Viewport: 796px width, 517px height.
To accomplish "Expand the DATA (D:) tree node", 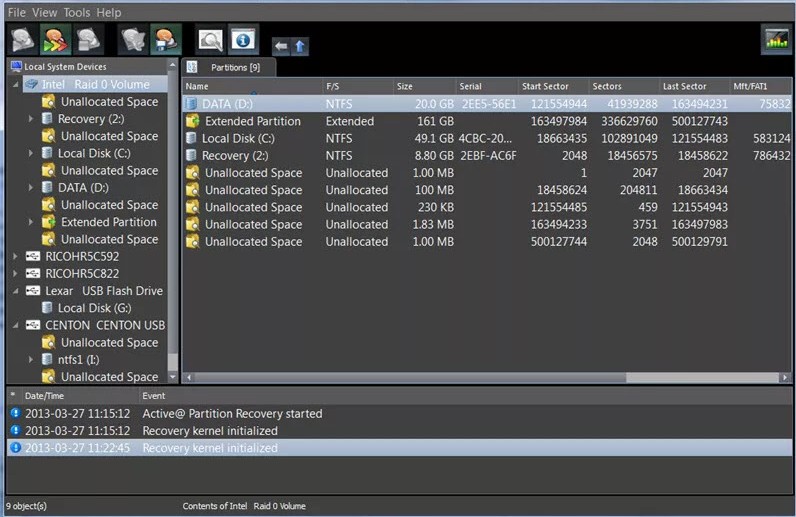I will (31, 188).
